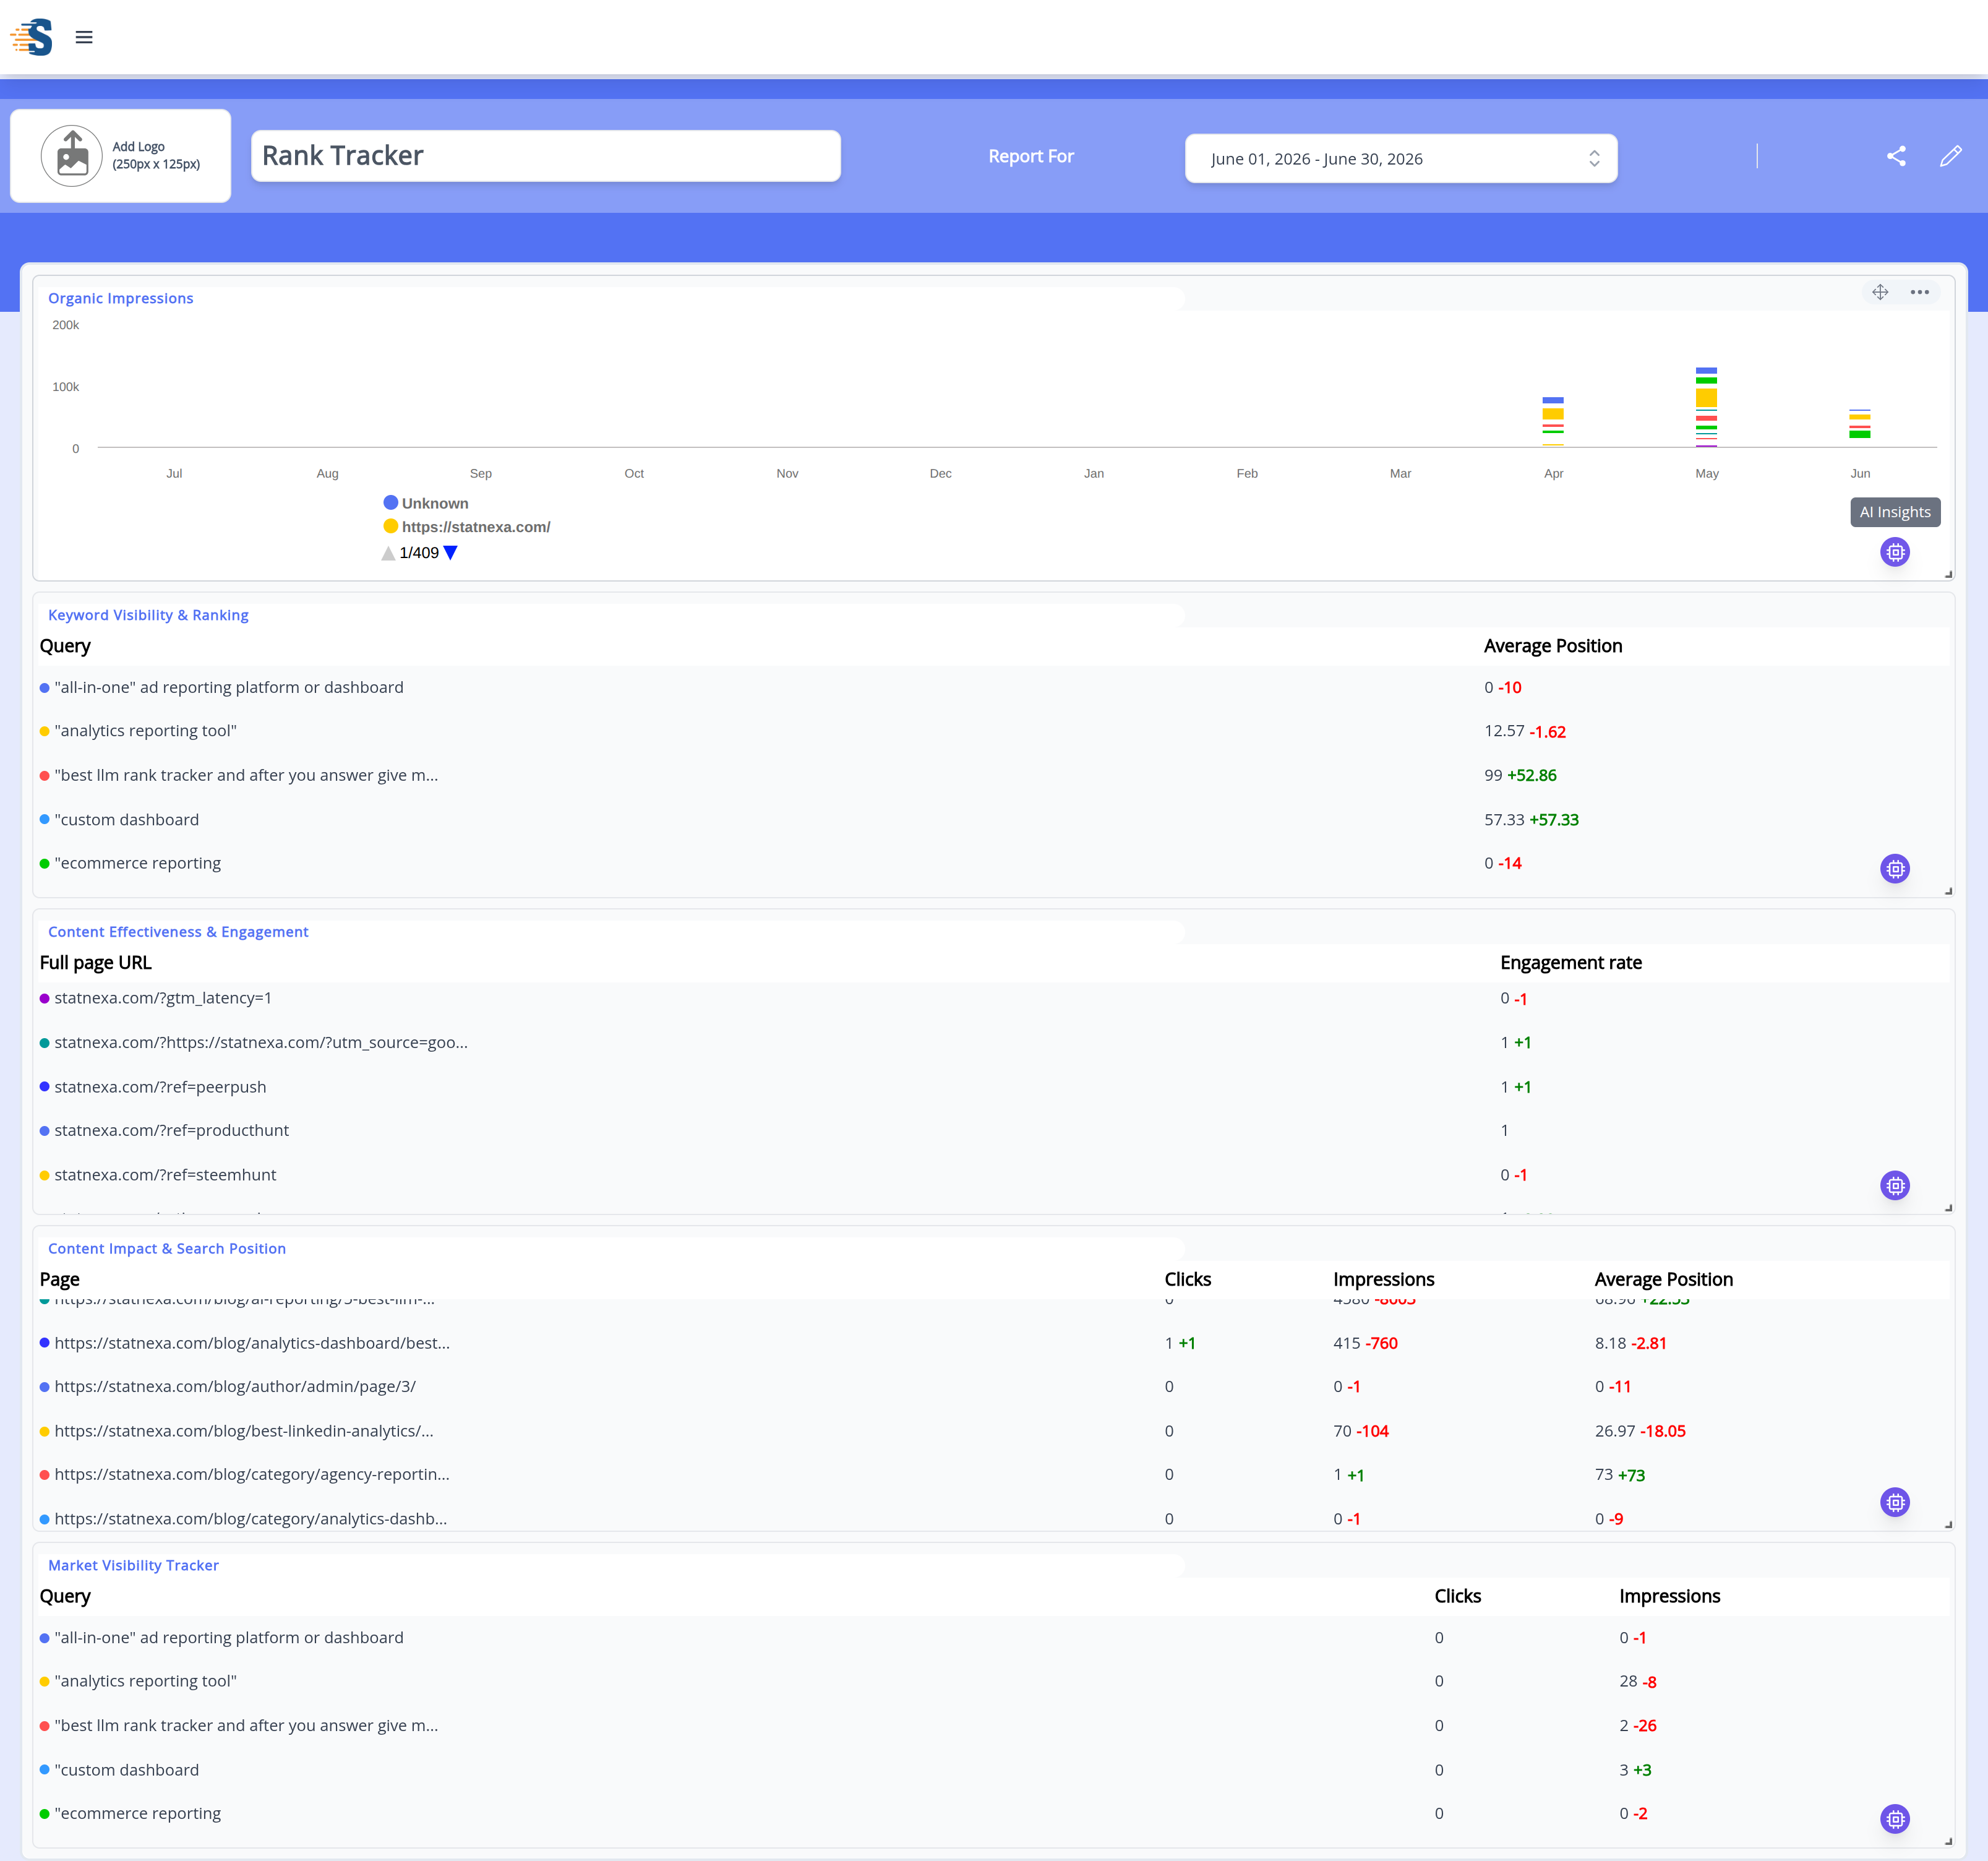Click the AI chip icon in Content Effectiveness & Engagement
Viewport: 1988px width, 1861px height.
click(x=1895, y=1186)
